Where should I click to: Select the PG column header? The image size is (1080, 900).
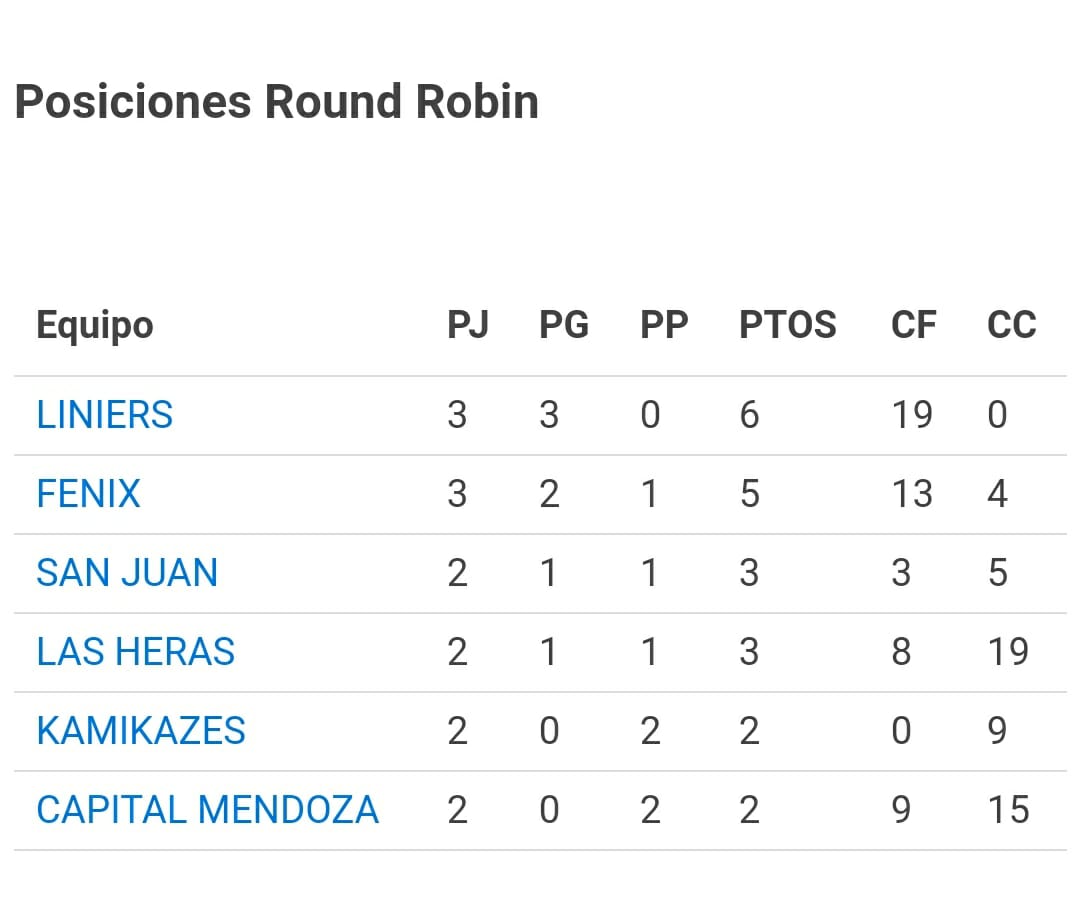(x=564, y=325)
